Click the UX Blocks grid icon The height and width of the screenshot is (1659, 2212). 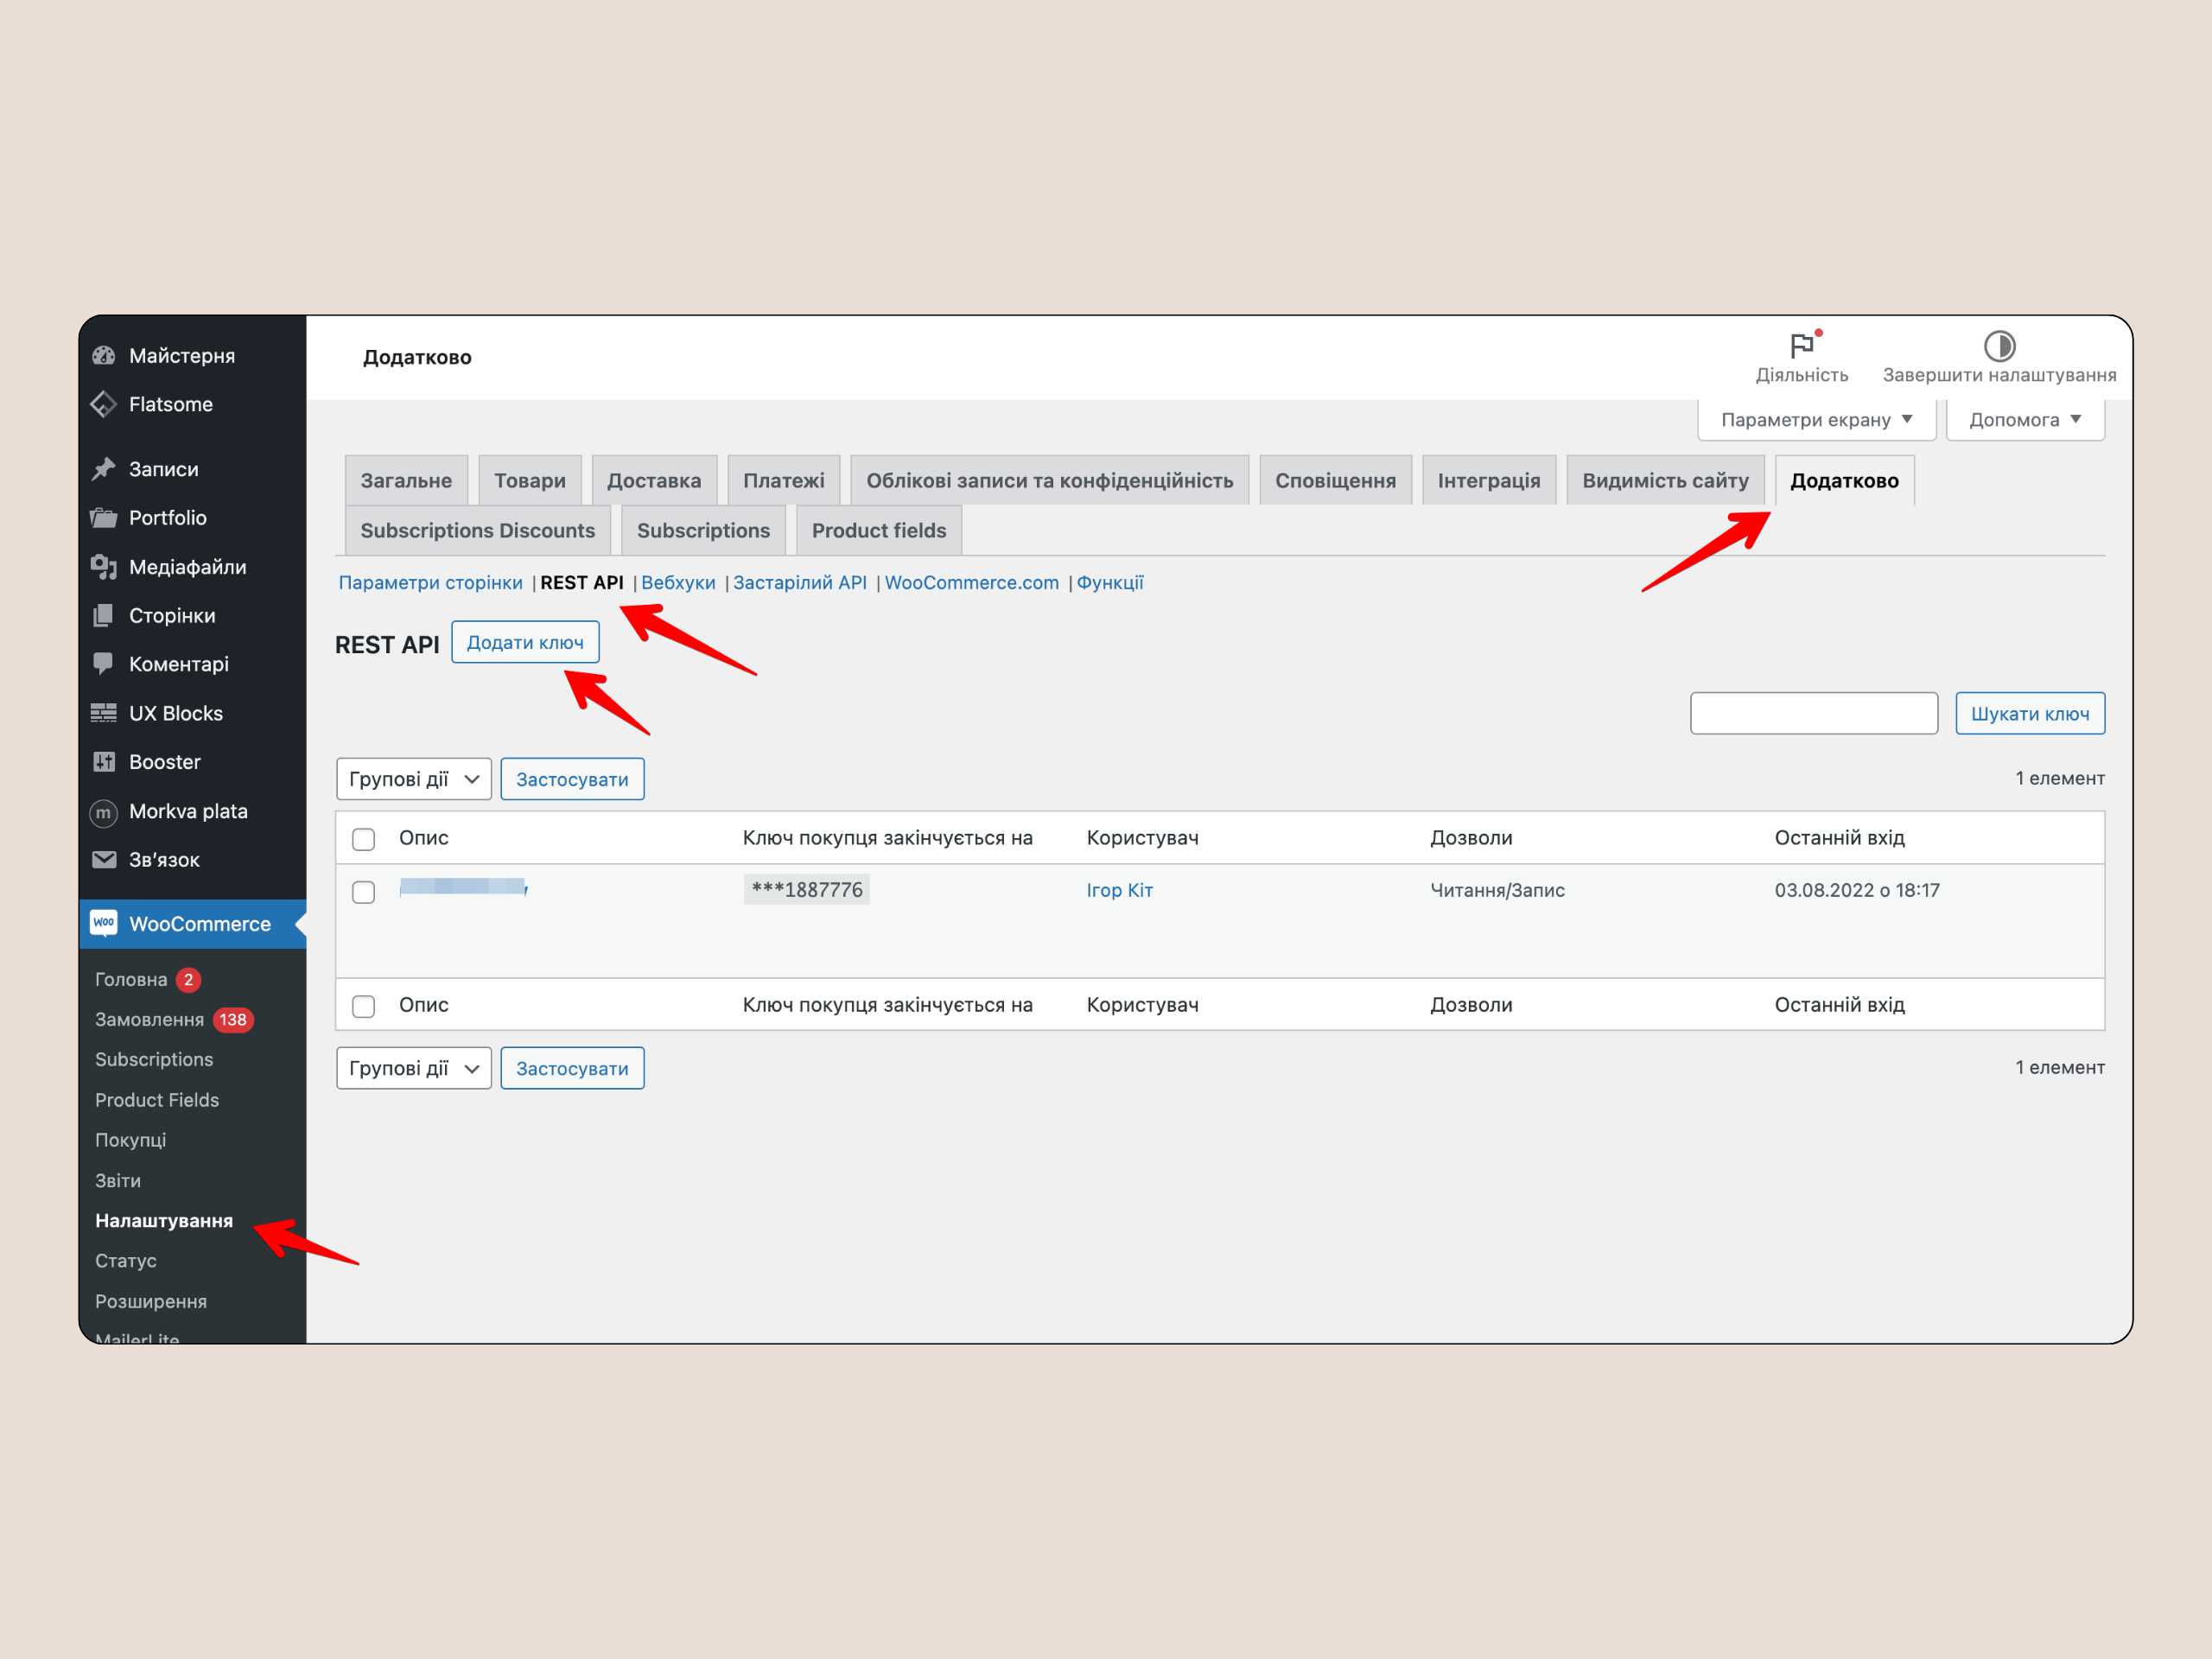[x=103, y=713]
